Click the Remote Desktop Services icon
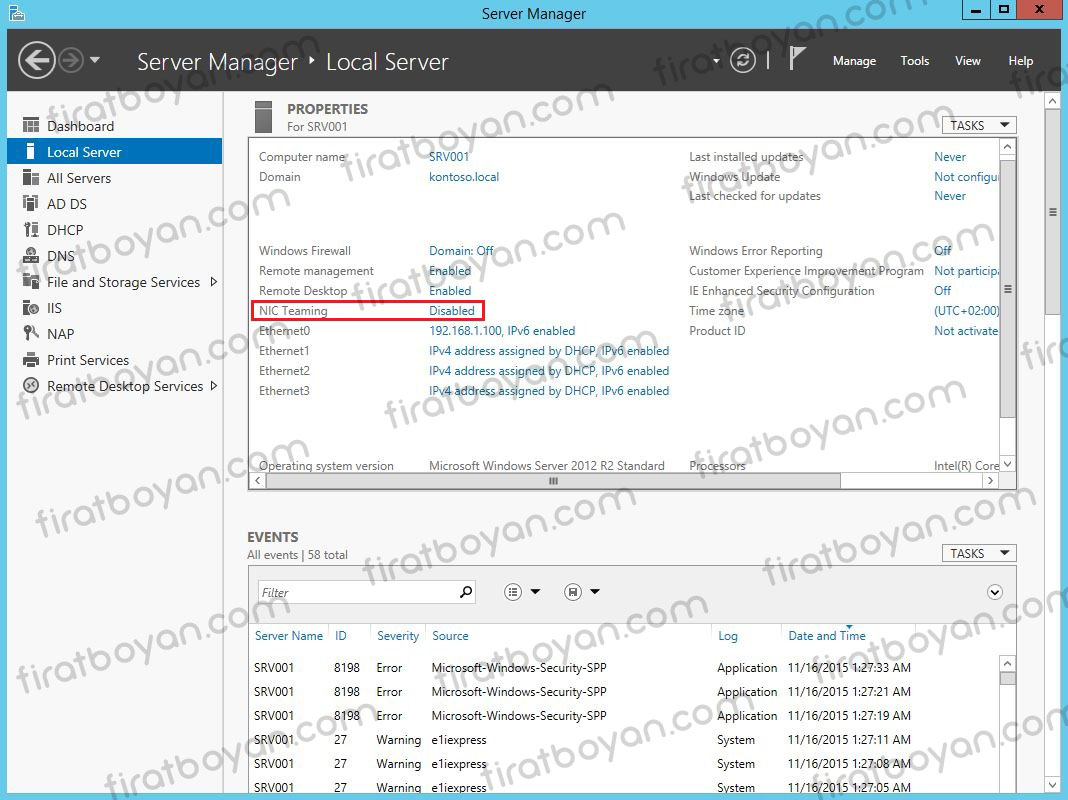Screen dimensions: 1068x800 [x=31, y=385]
